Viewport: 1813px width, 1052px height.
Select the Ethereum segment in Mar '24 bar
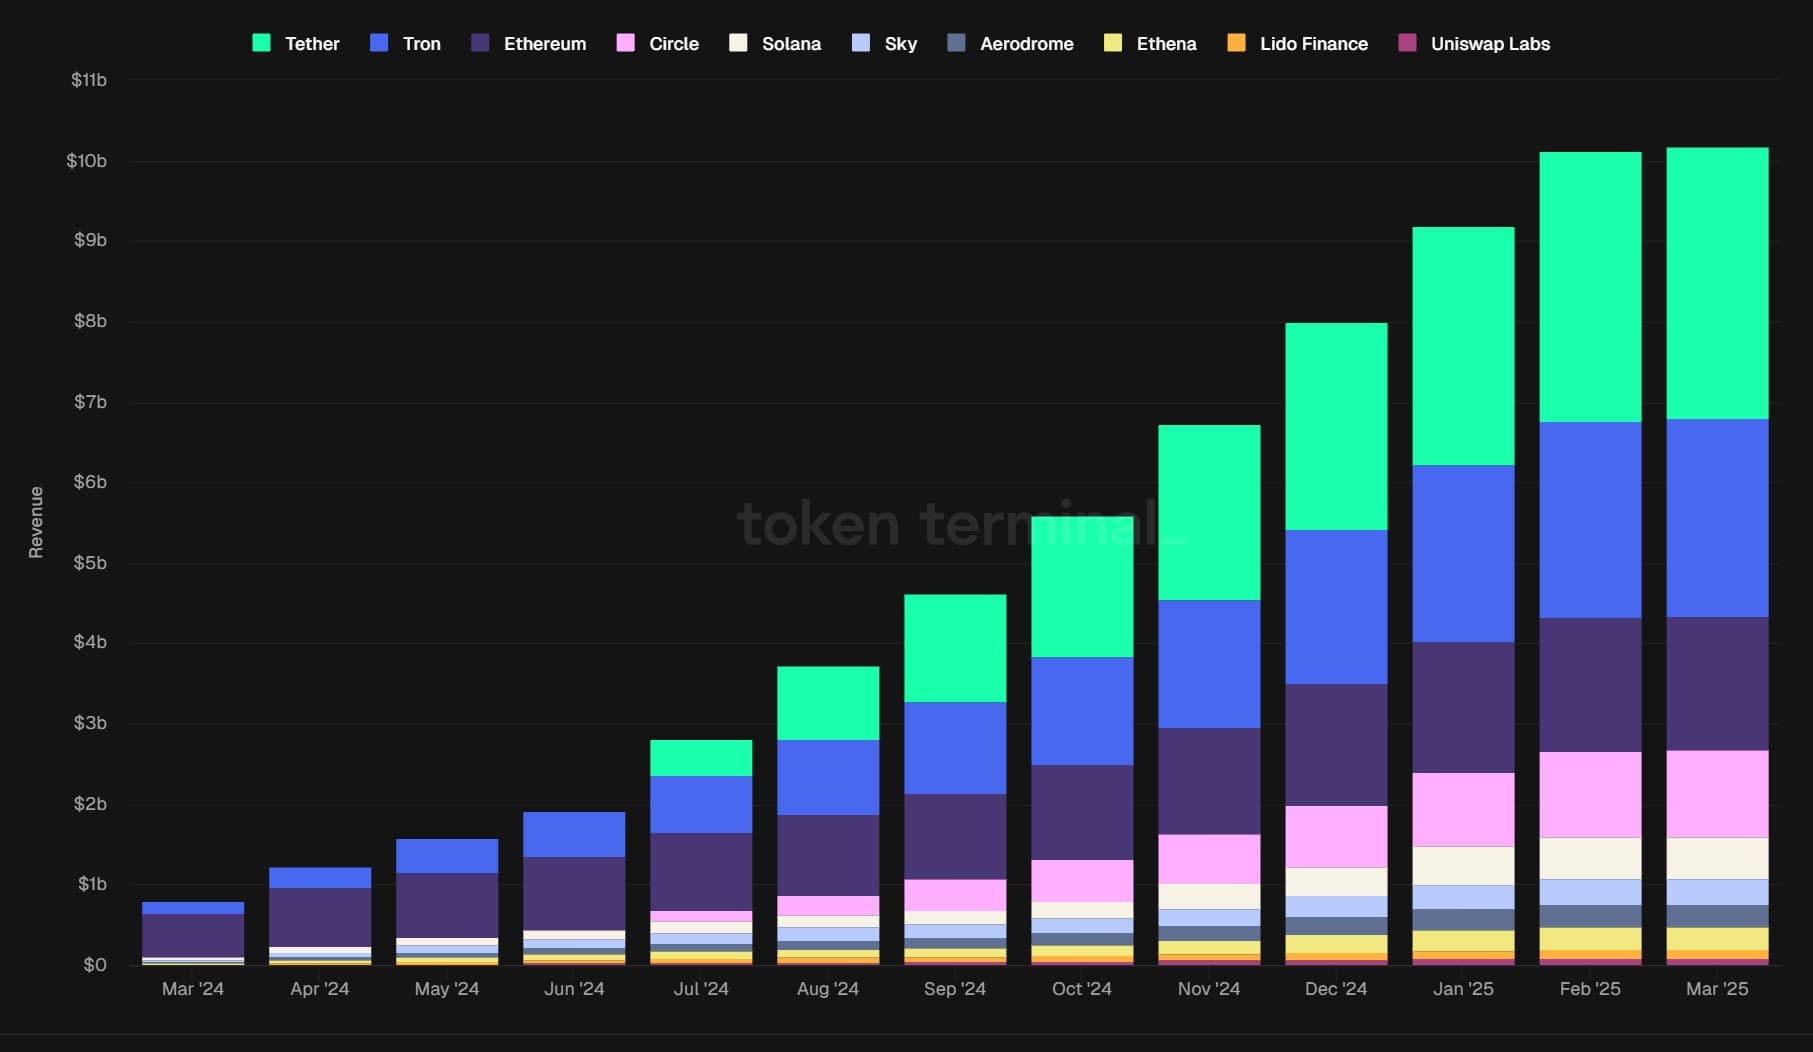(x=193, y=935)
